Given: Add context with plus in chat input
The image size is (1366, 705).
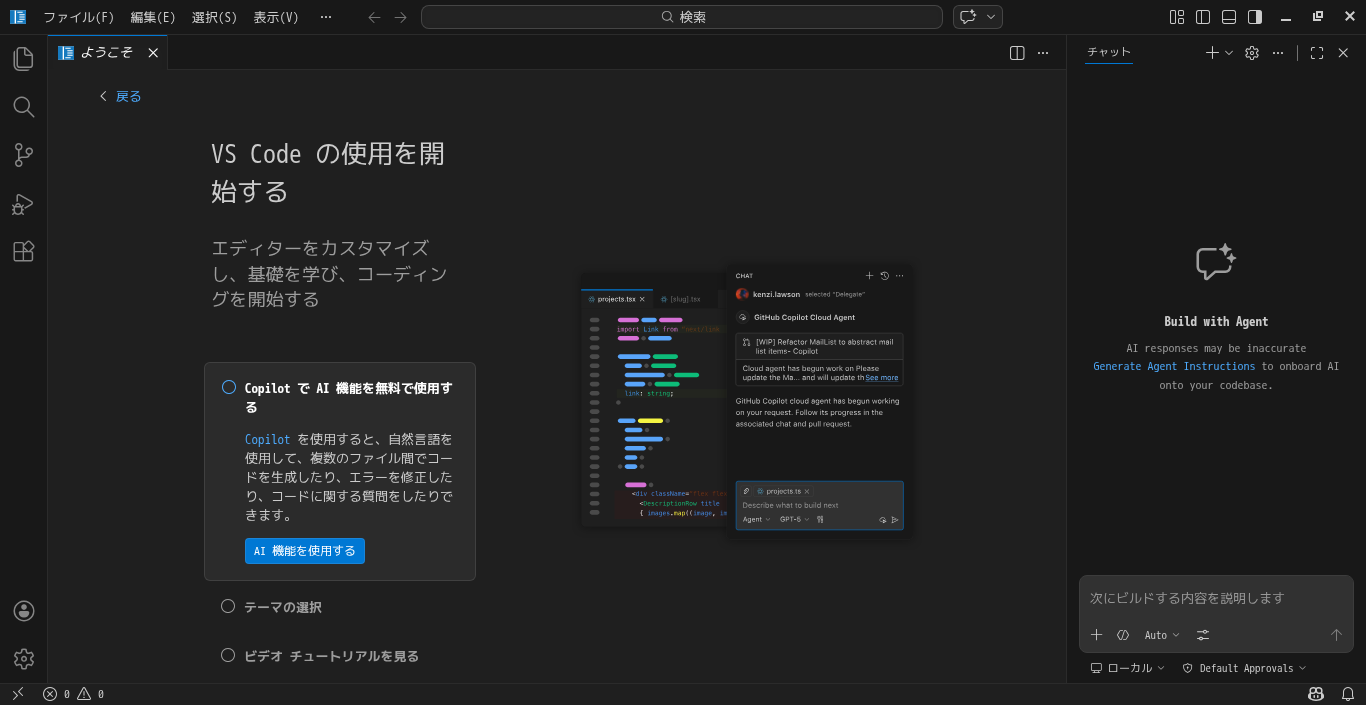Looking at the screenshot, I should pyautogui.click(x=1096, y=635).
